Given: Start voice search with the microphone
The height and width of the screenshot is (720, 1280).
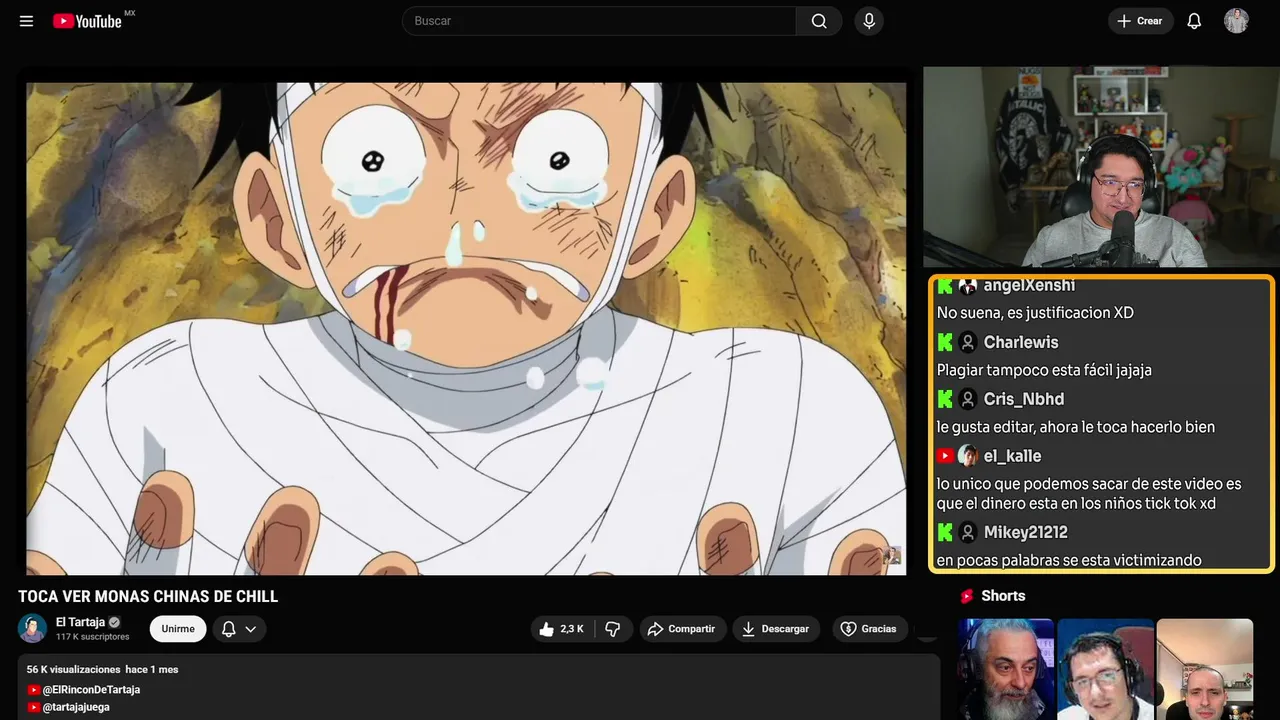Looking at the screenshot, I should (x=869, y=21).
